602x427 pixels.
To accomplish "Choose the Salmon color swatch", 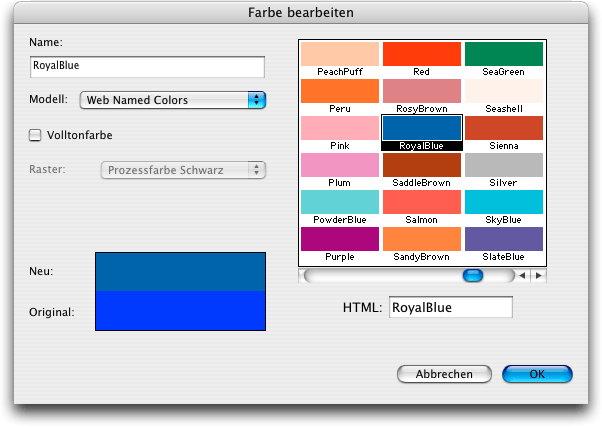I will [x=422, y=202].
